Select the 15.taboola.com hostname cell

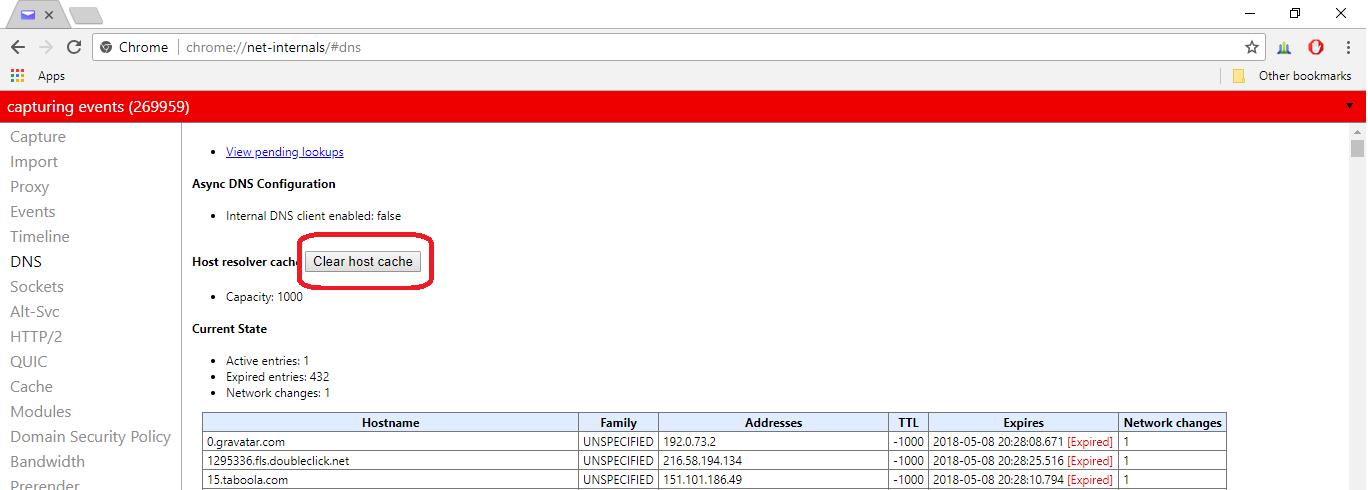pos(391,480)
